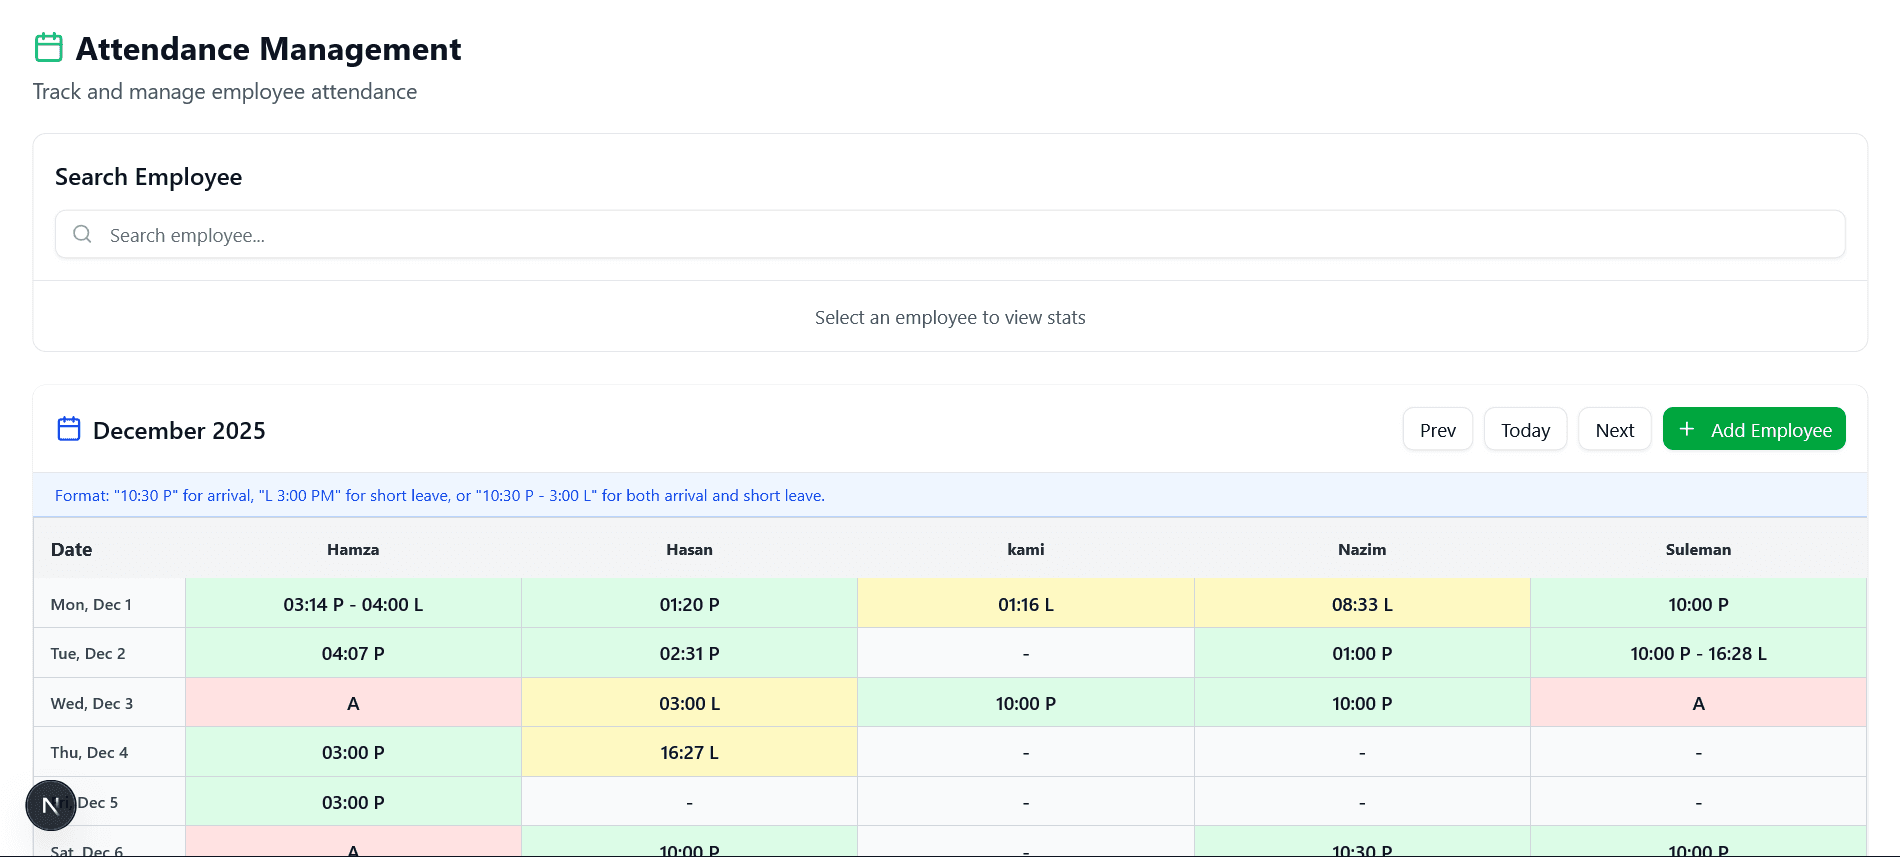
Task: Click Nazim's empty Dec 4 cell
Action: click(1362, 752)
